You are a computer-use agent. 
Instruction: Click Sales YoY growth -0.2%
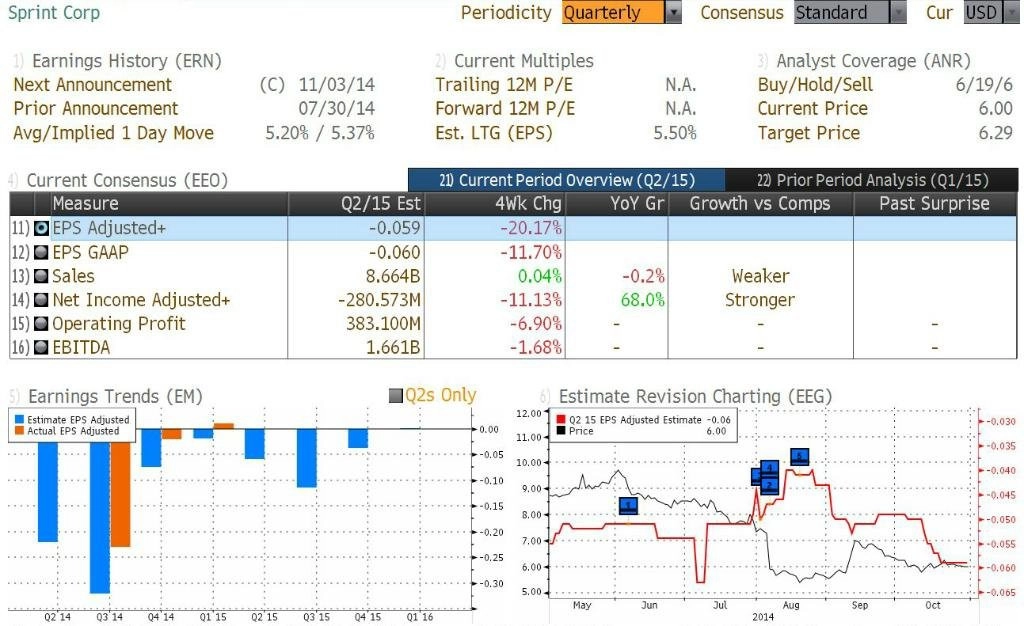click(x=643, y=276)
